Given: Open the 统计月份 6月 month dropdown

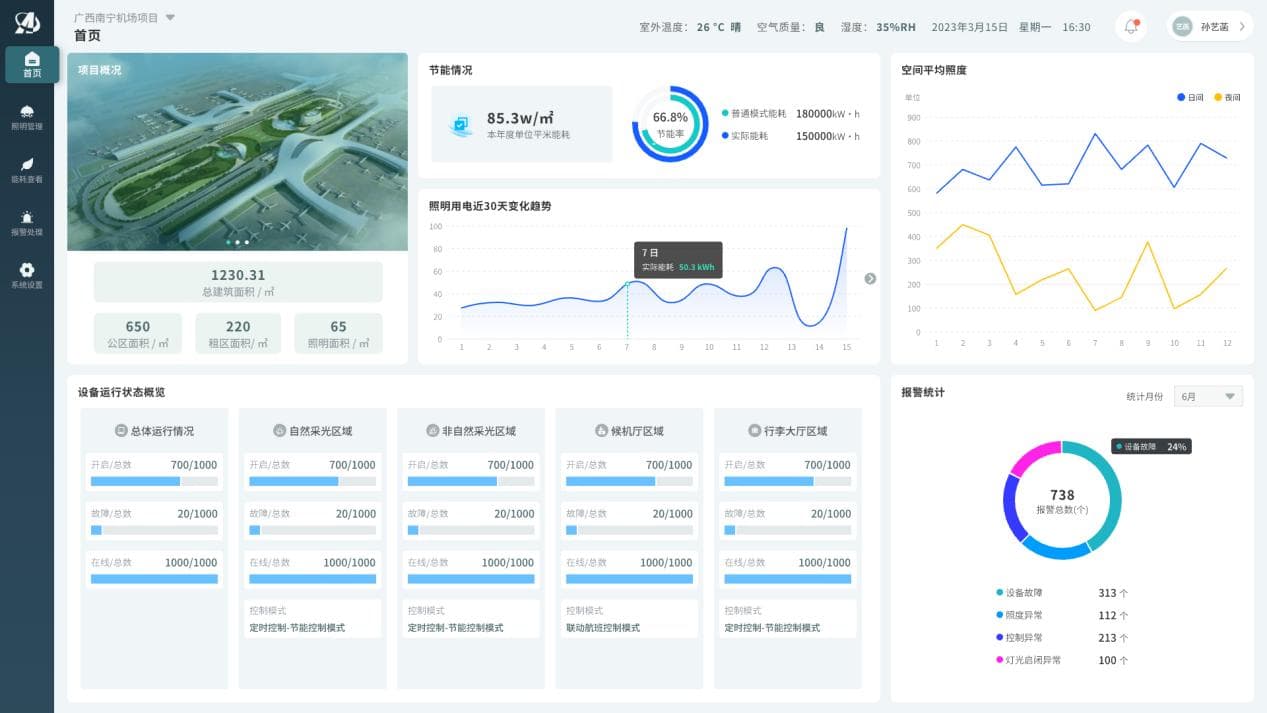Looking at the screenshot, I should [1208, 397].
